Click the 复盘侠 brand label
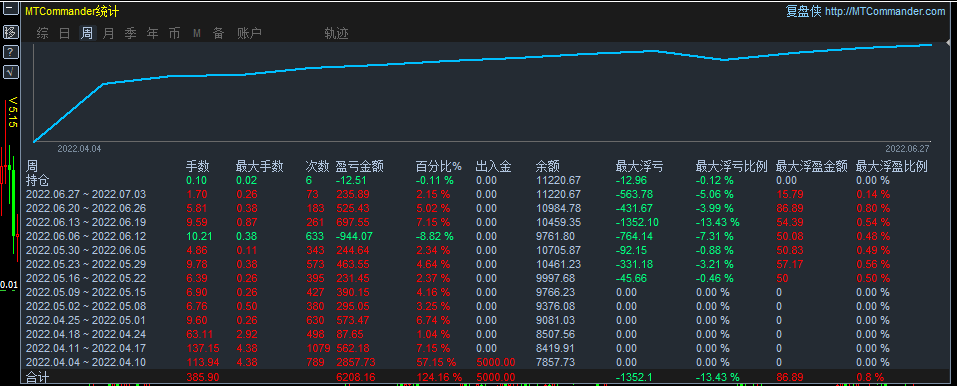The height and width of the screenshot is (386, 957). pos(803,11)
